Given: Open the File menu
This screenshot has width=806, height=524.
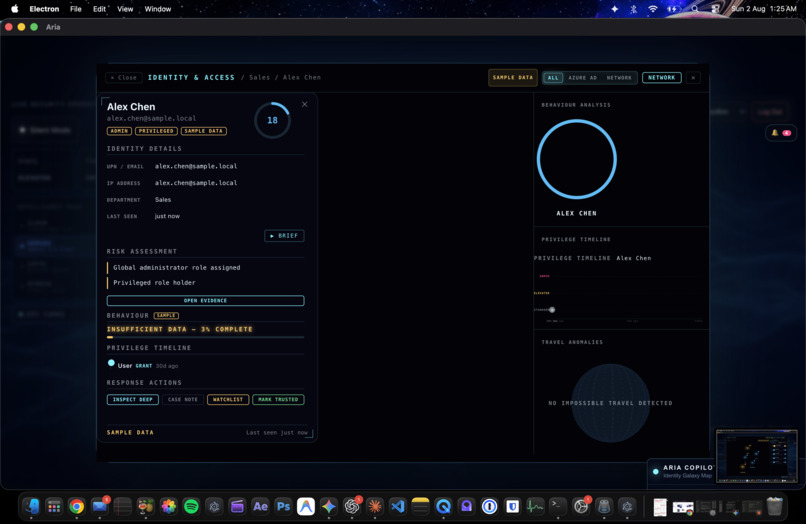Looking at the screenshot, I should point(76,9).
